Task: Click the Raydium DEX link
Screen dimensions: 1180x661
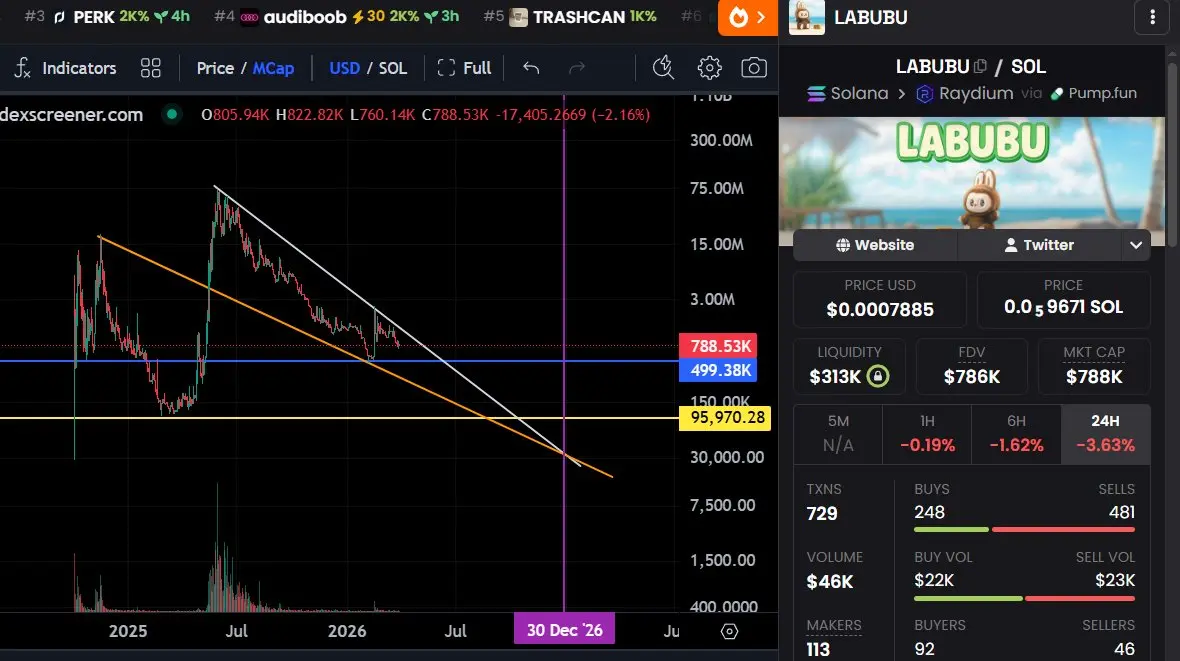Action: point(965,93)
